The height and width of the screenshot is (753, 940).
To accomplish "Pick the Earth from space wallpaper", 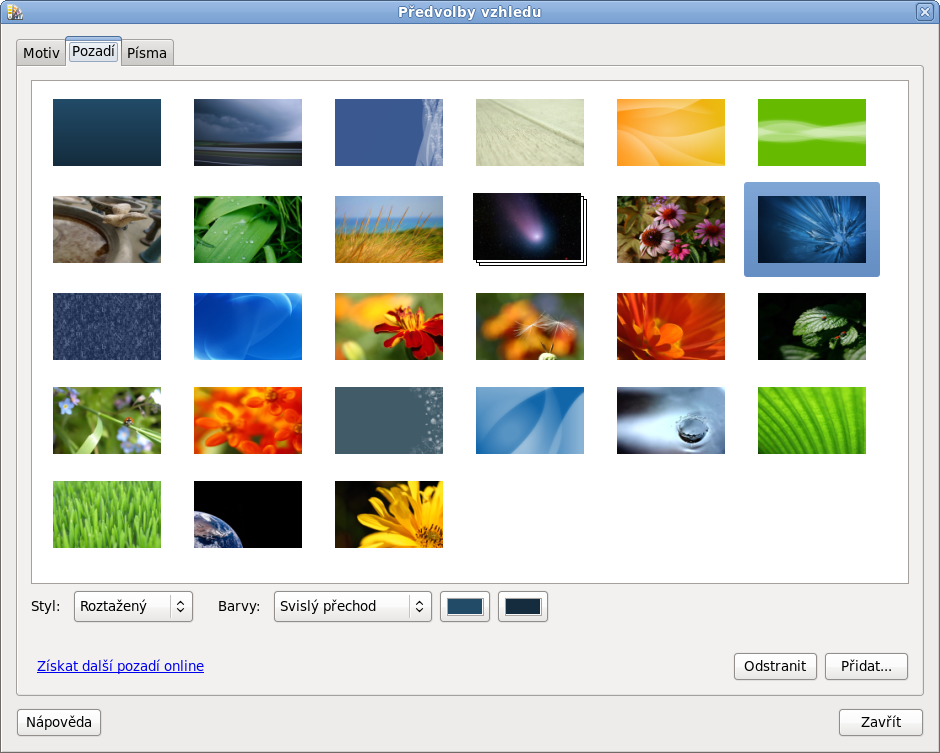I will (x=248, y=514).
